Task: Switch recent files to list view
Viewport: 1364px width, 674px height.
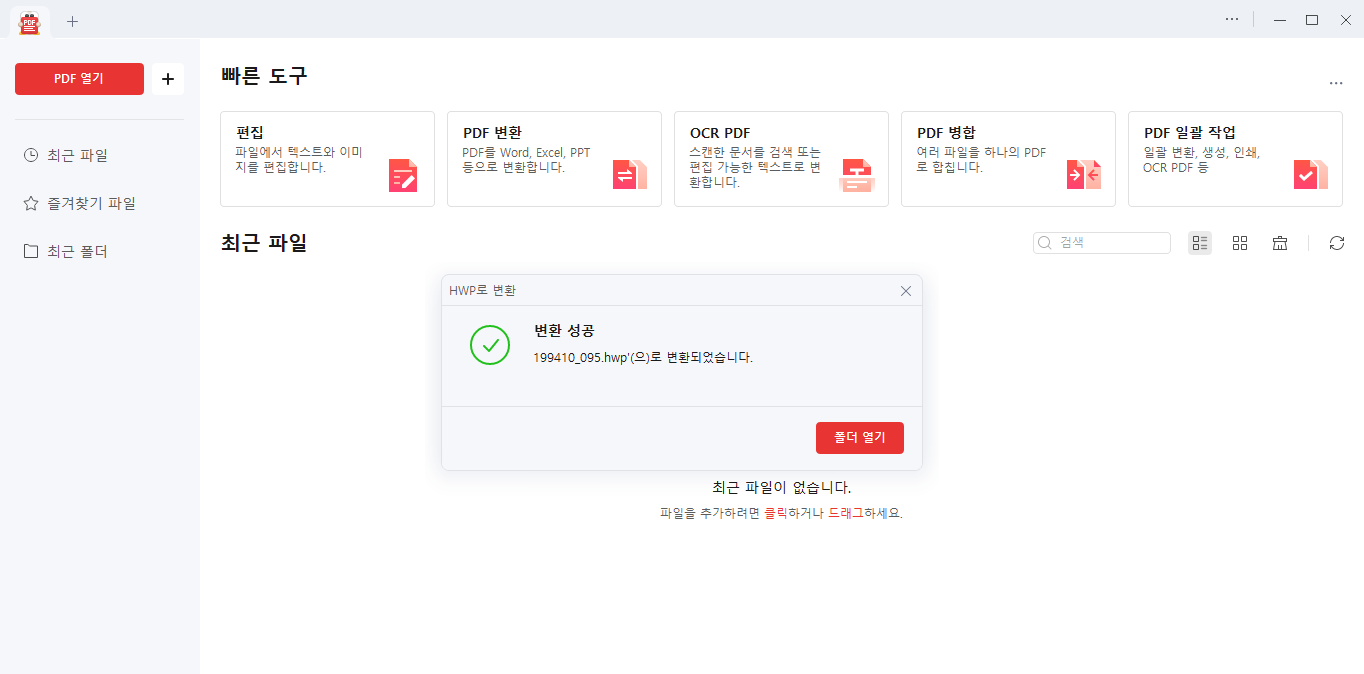Action: pyautogui.click(x=1200, y=242)
